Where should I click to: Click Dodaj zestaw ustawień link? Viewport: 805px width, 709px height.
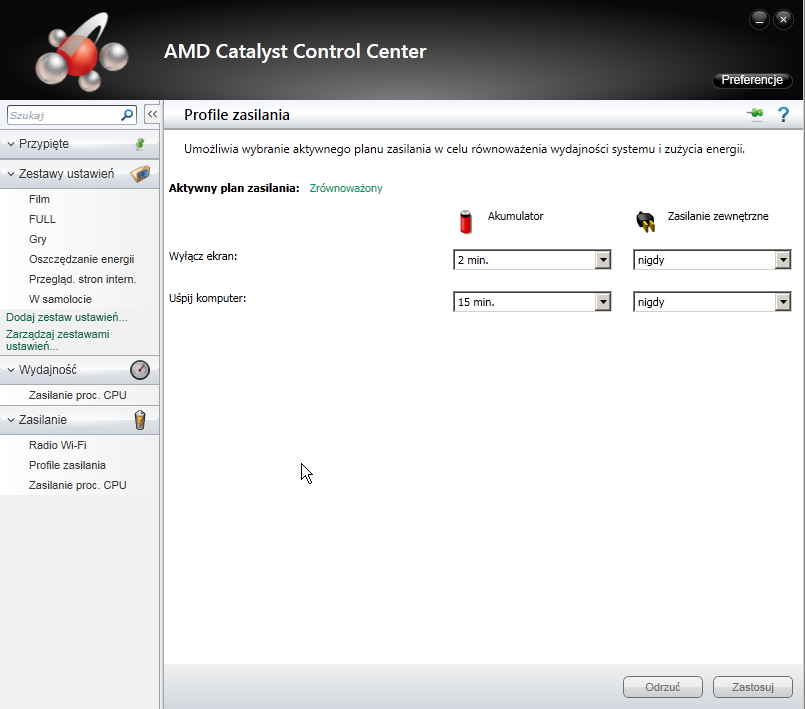click(x=67, y=317)
